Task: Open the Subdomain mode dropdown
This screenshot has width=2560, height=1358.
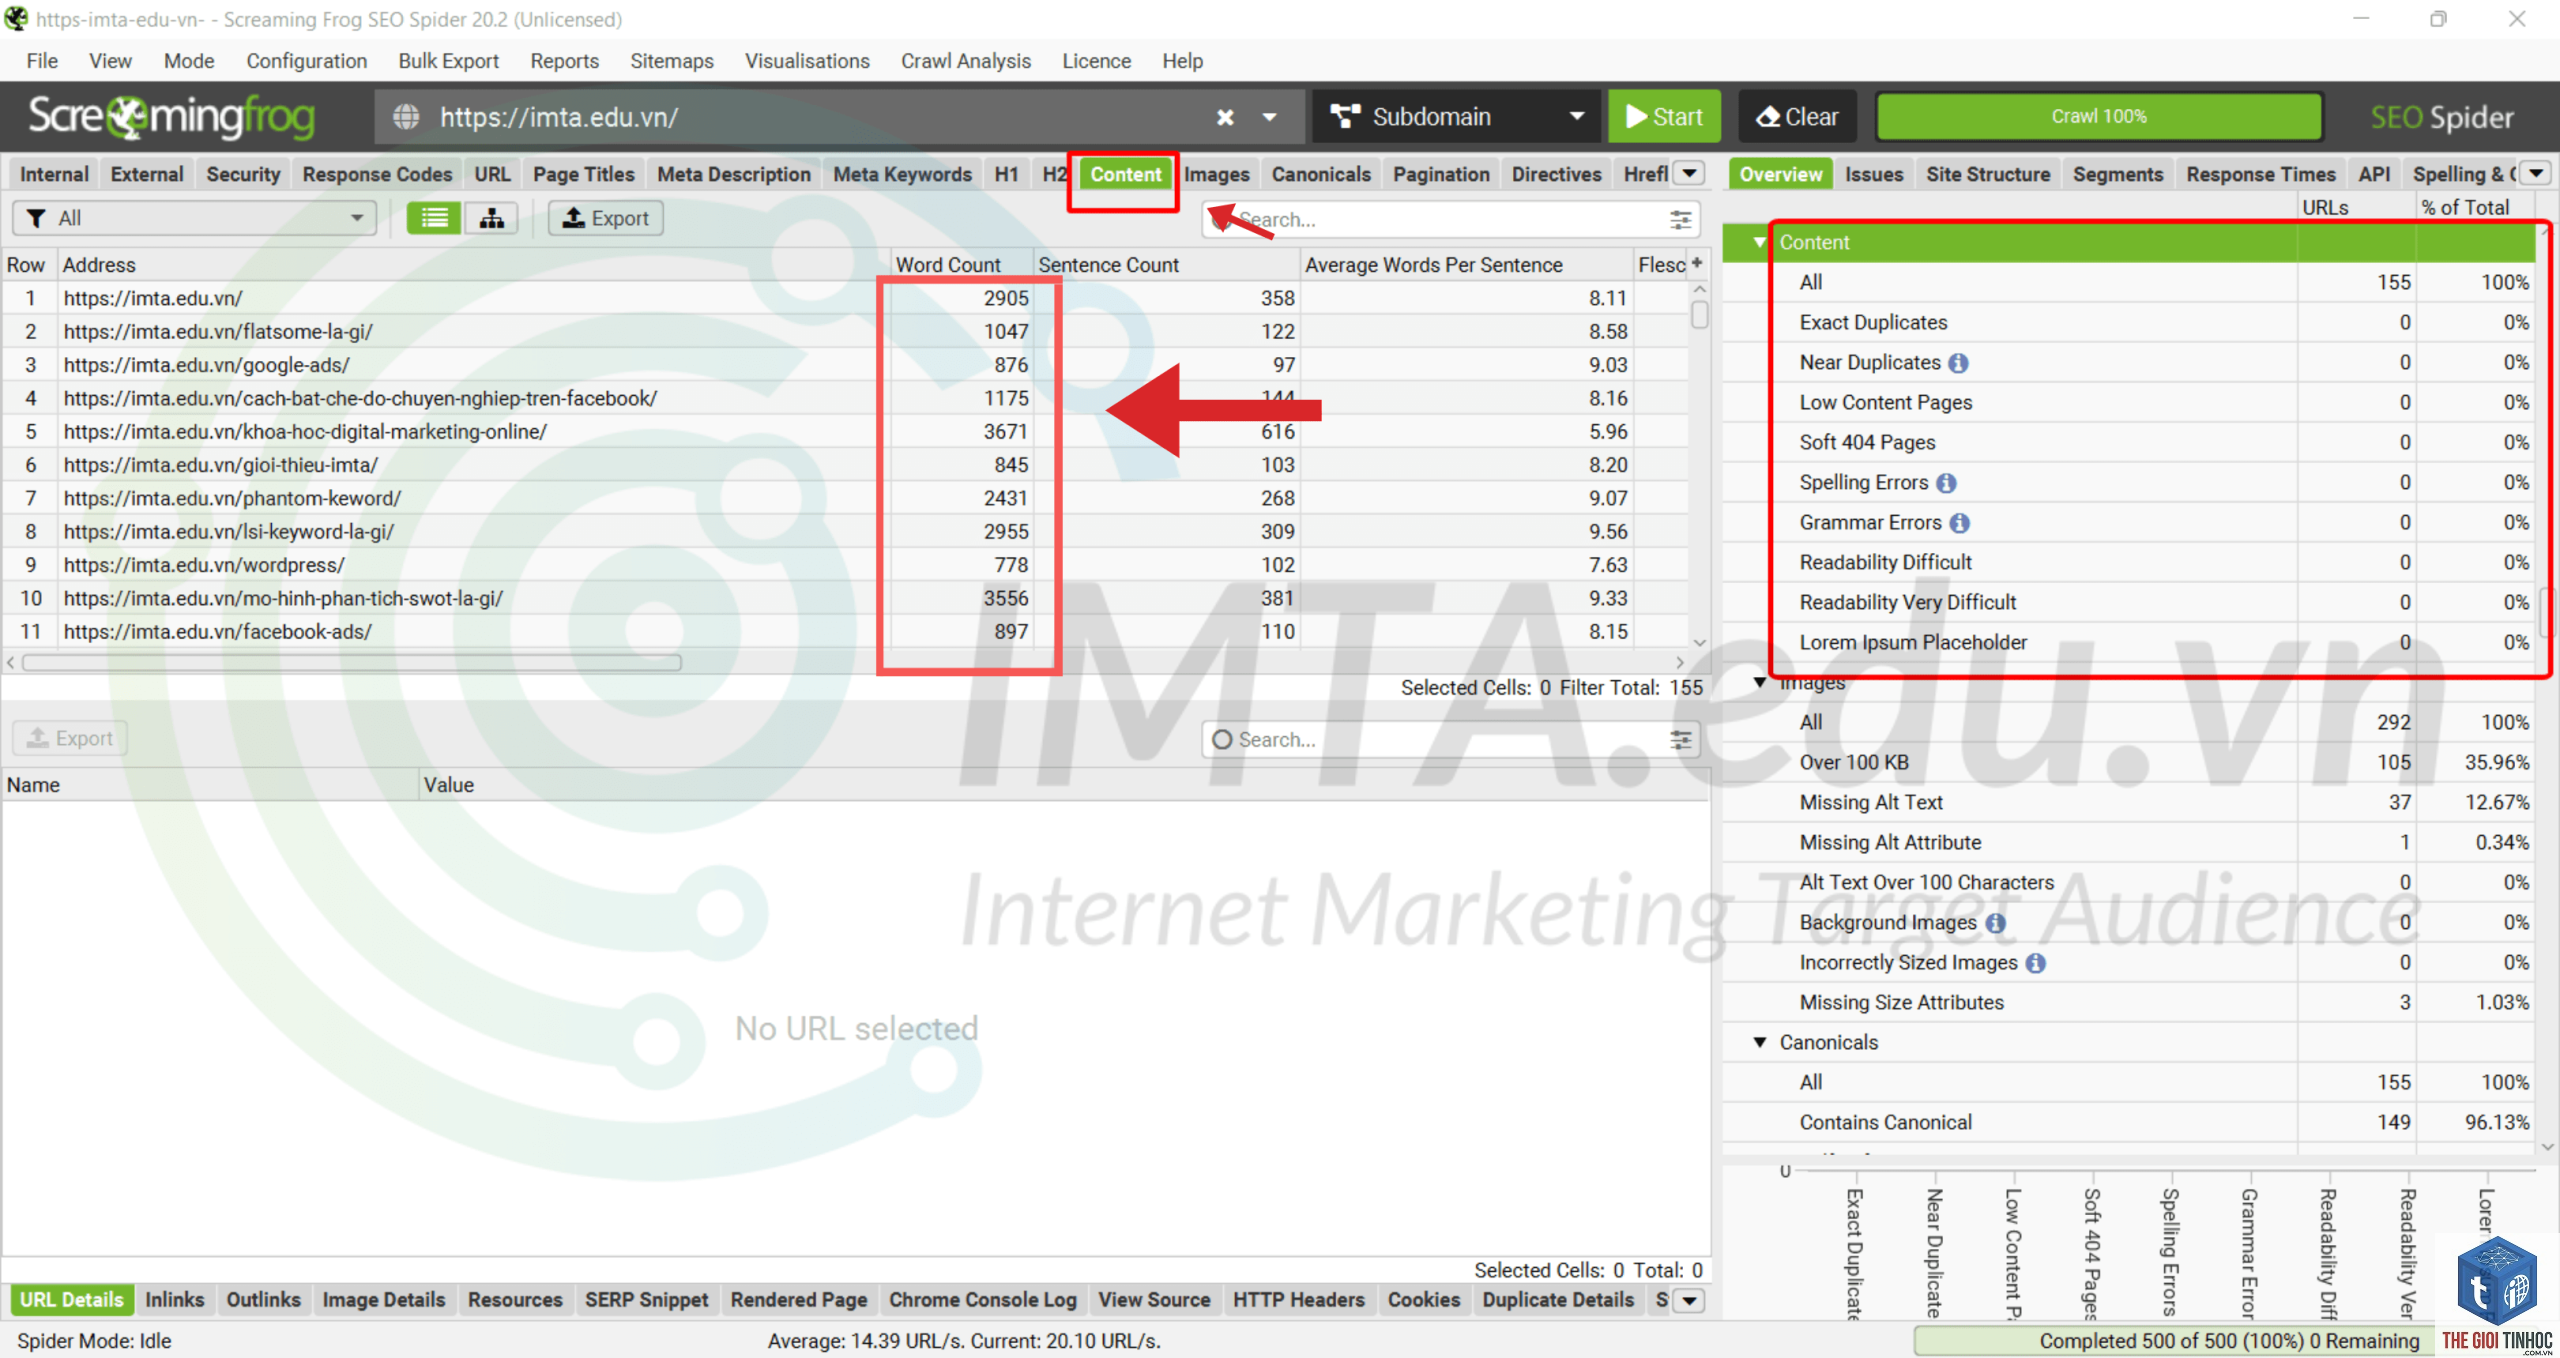Action: click(1457, 117)
